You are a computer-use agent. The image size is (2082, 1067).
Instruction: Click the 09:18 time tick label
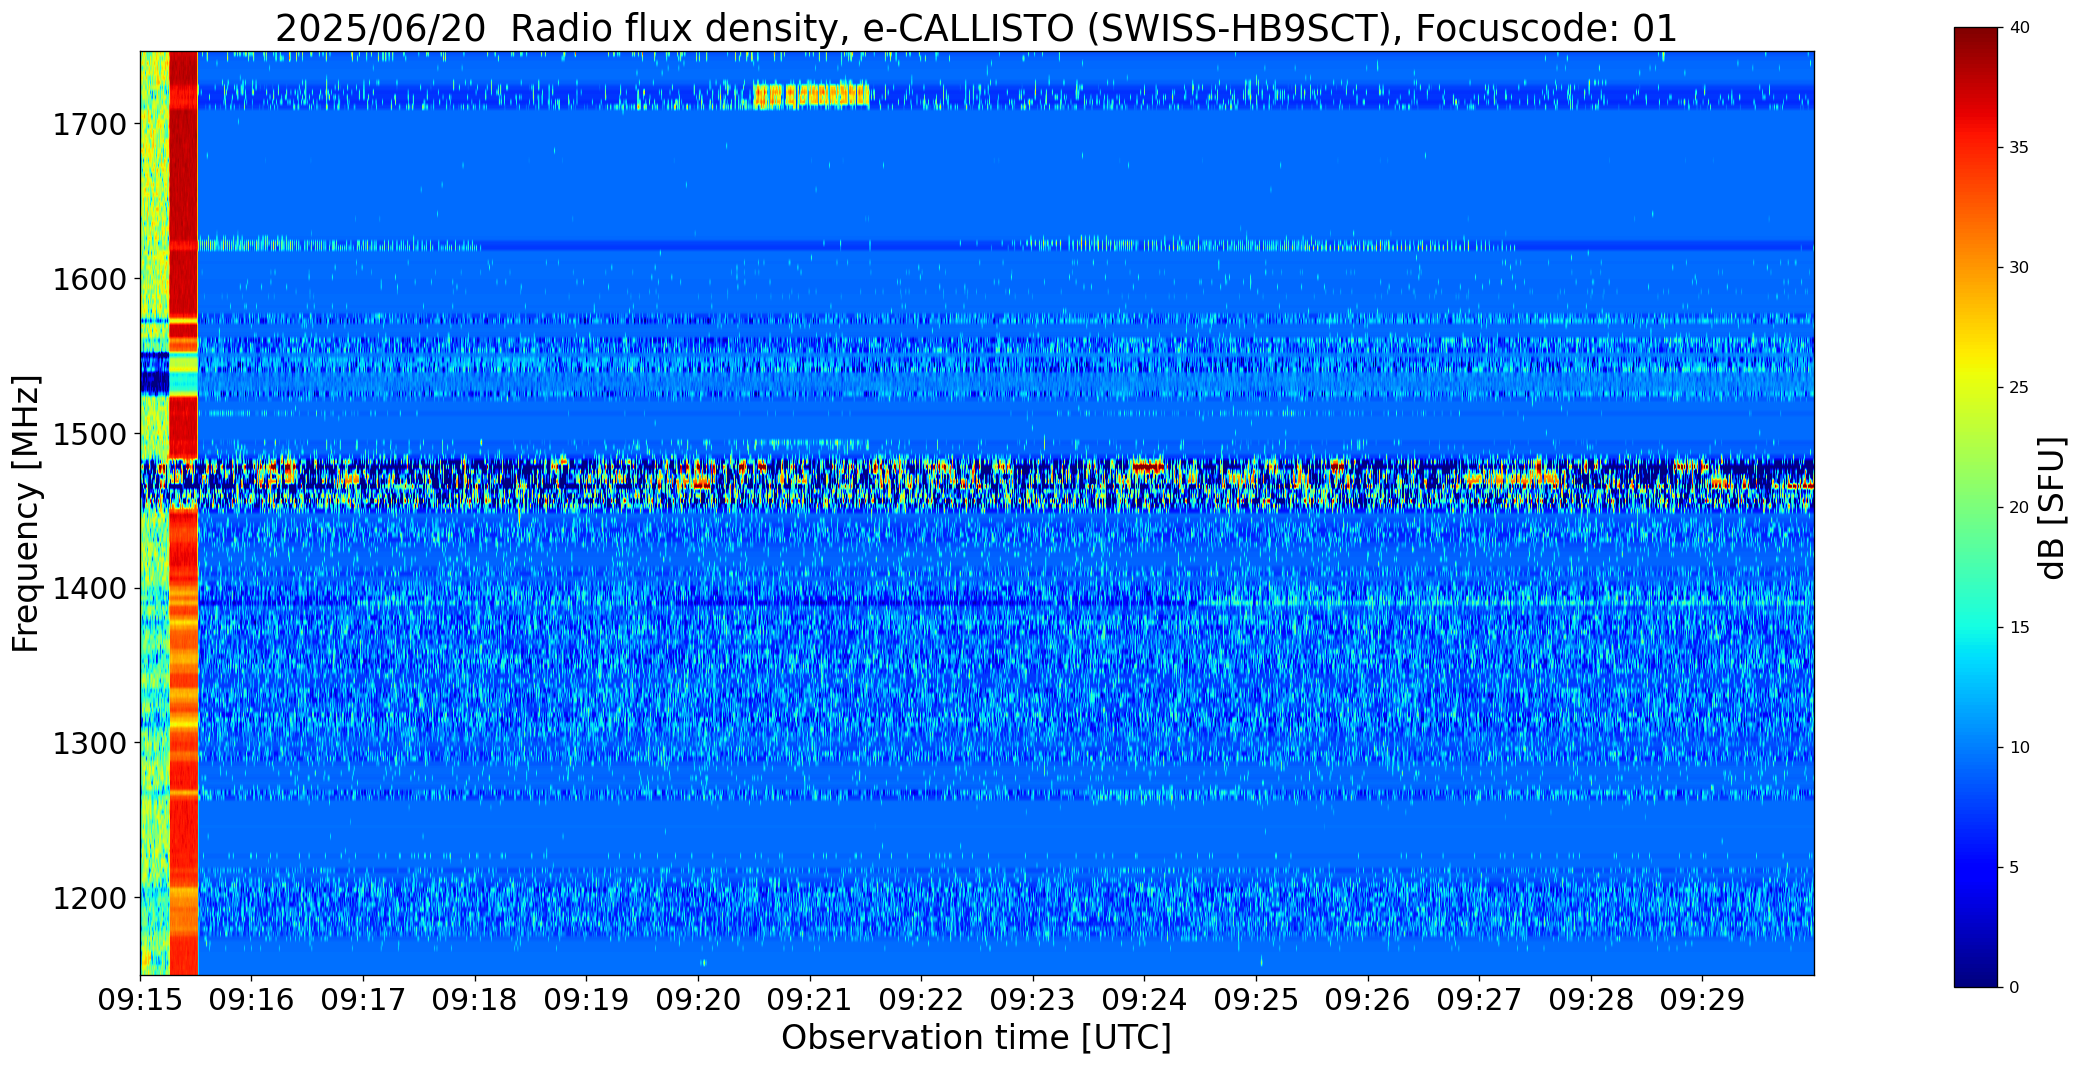click(x=475, y=1000)
